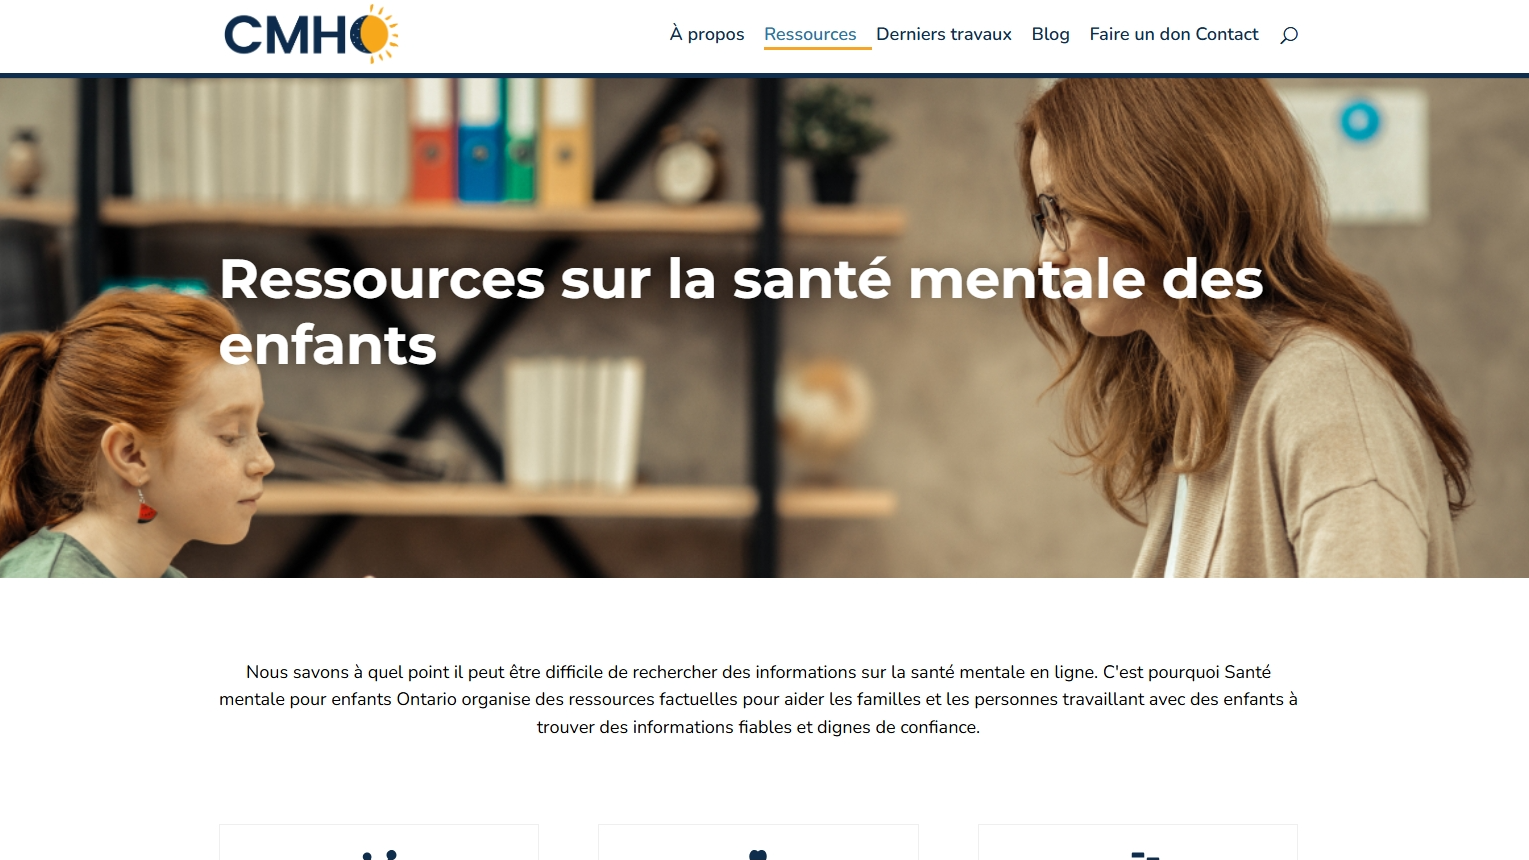Go to the Blog page
Screen dimensions: 1529x860
click(1050, 34)
